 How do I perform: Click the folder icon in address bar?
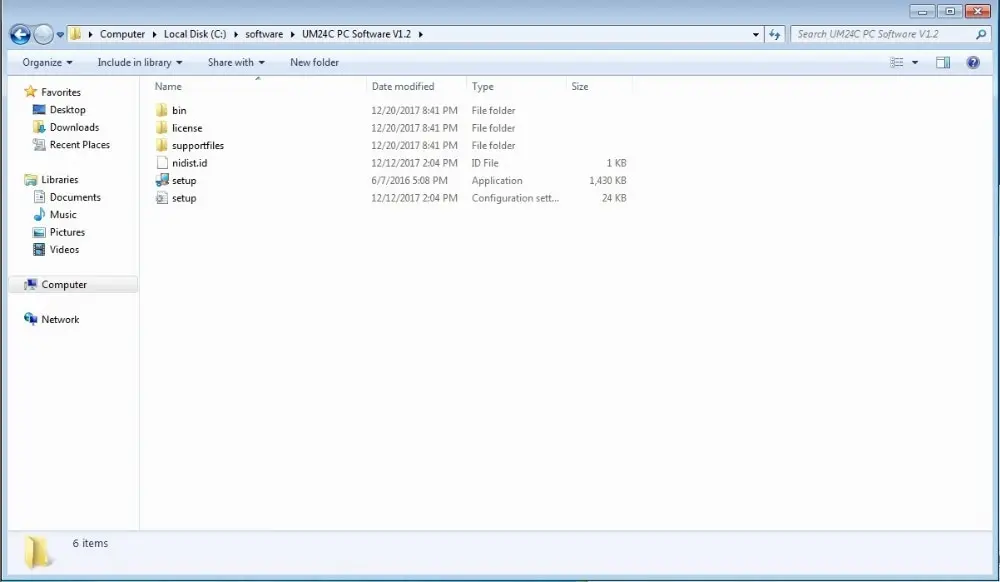pos(75,34)
